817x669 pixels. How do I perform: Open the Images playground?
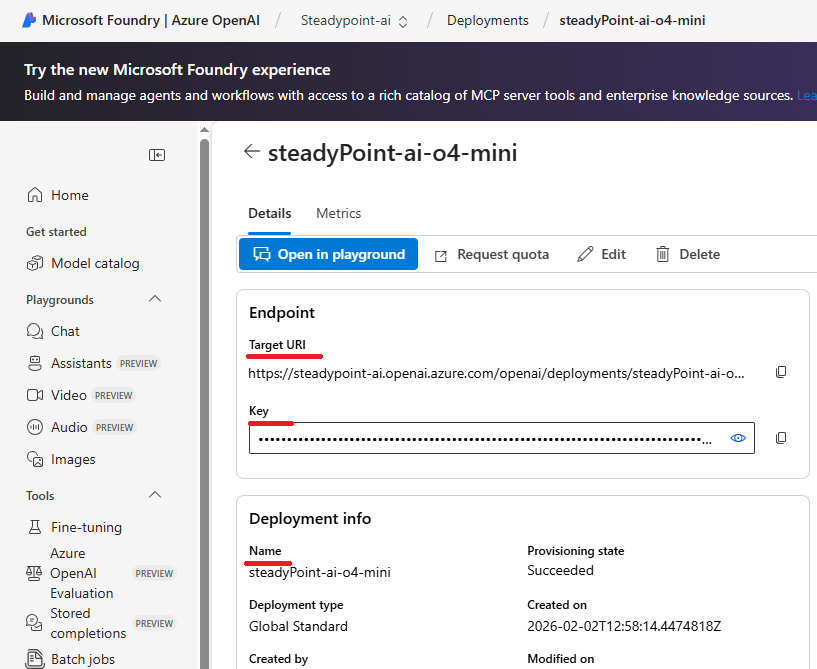[73, 459]
